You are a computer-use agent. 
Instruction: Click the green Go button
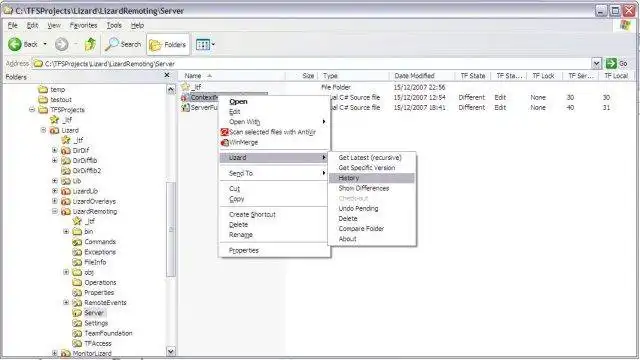pos(616,63)
